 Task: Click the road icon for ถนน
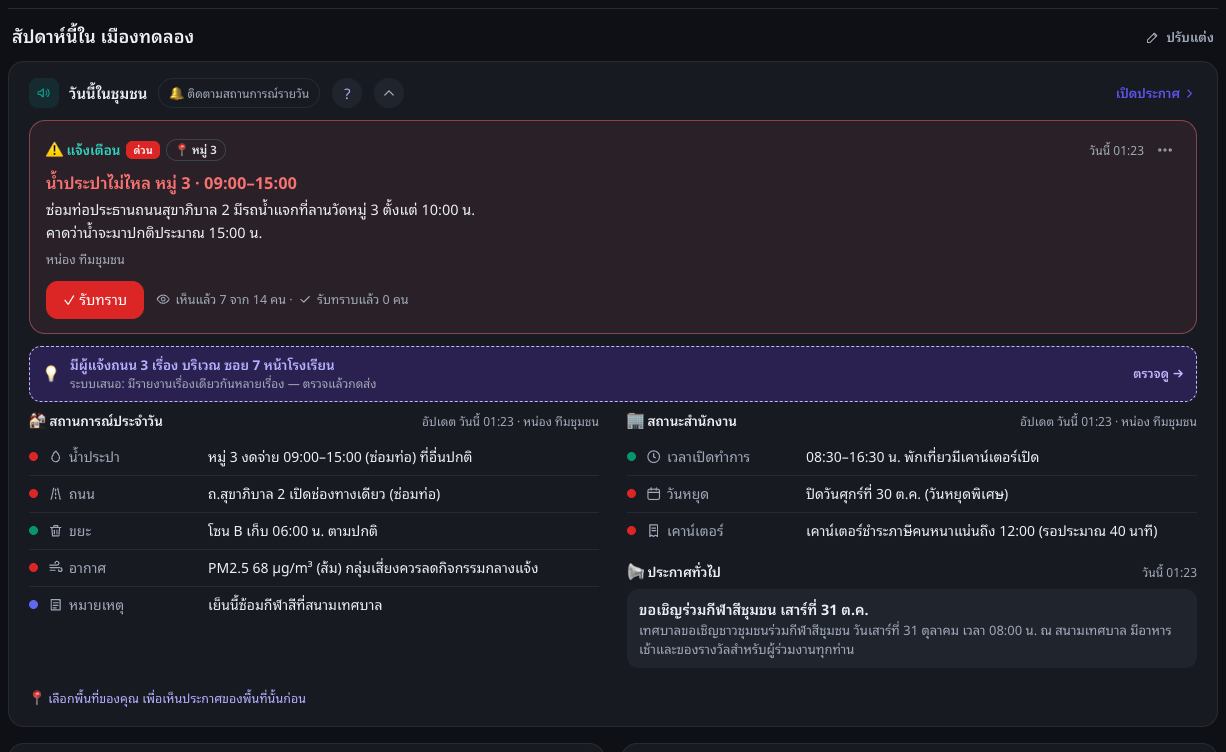coord(56,494)
